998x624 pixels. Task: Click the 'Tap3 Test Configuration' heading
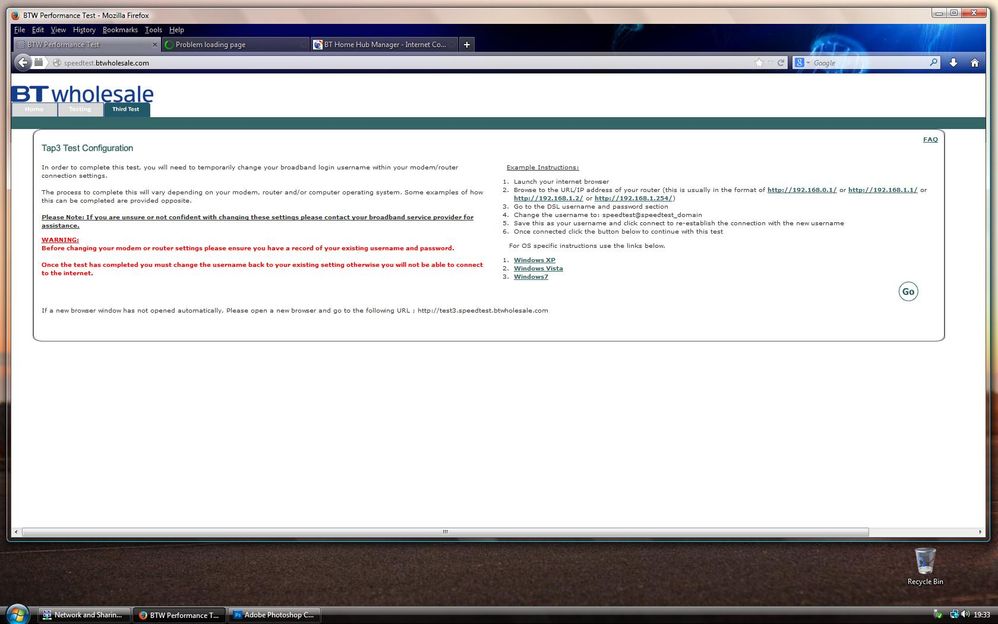87,148
